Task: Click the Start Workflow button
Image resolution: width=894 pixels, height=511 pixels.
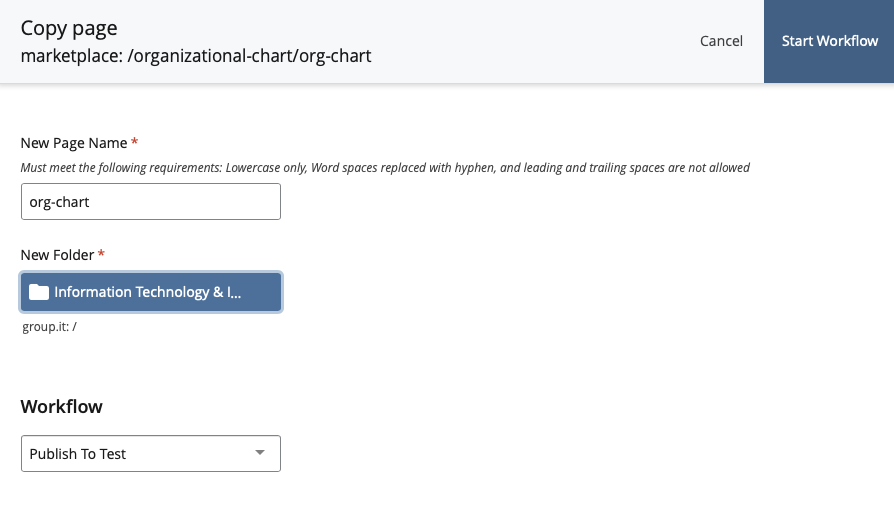Action: (x=829, y=41)
